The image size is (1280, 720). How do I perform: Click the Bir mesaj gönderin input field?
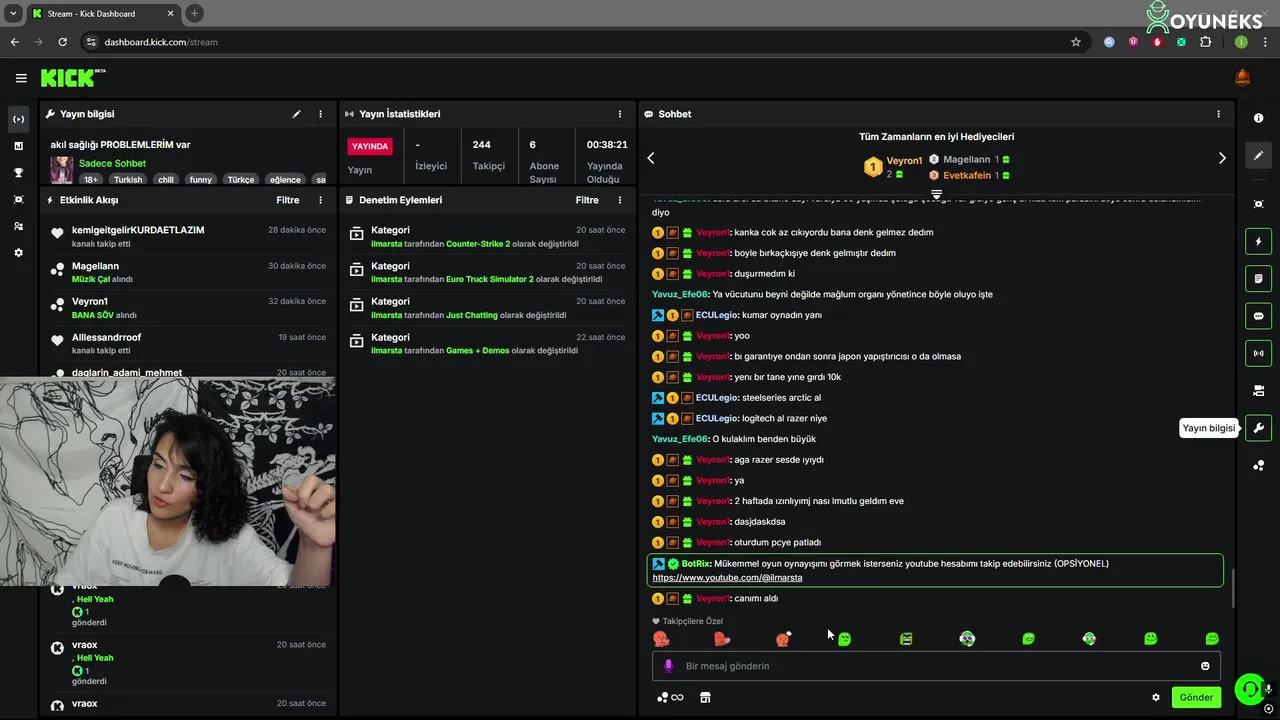tap(936, 666)
